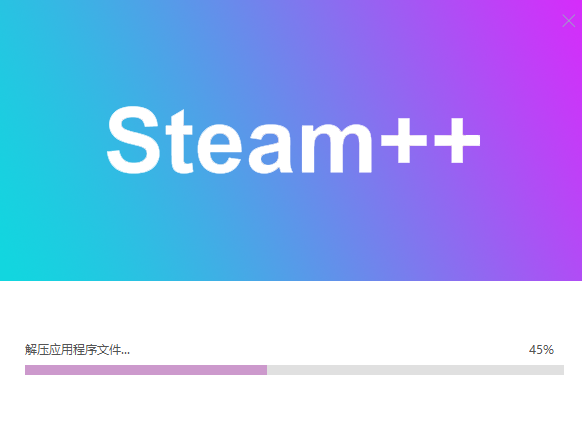Click the letter t in Steam++
The height and width of the screenshot is (434, 582).
pyautogui.click(x=179, y=142)
